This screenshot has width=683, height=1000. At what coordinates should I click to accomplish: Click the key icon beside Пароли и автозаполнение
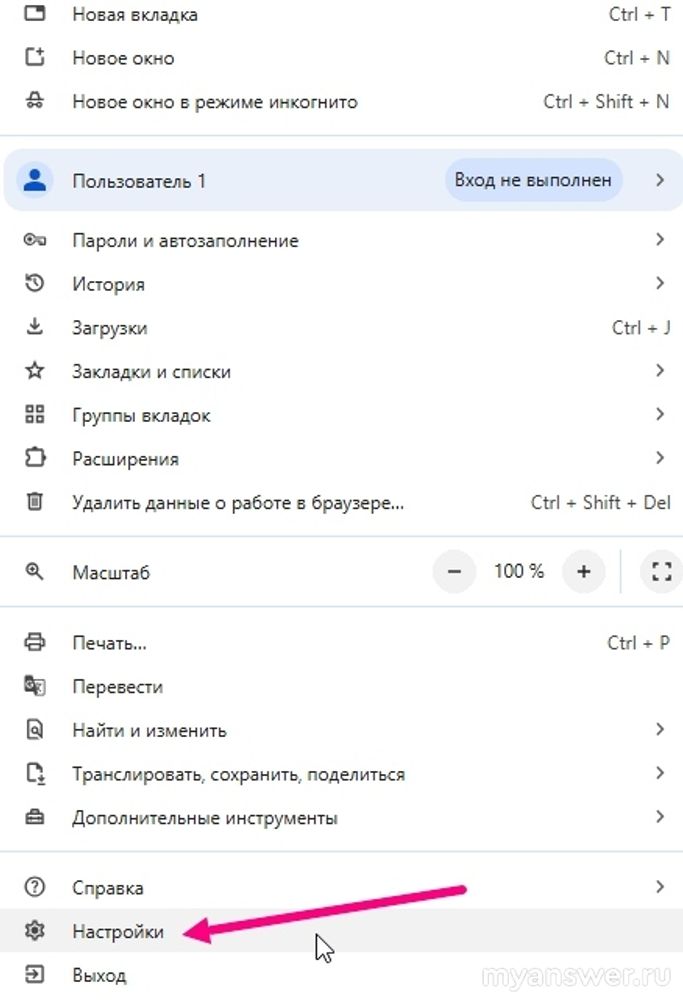(x=35, y=241)
